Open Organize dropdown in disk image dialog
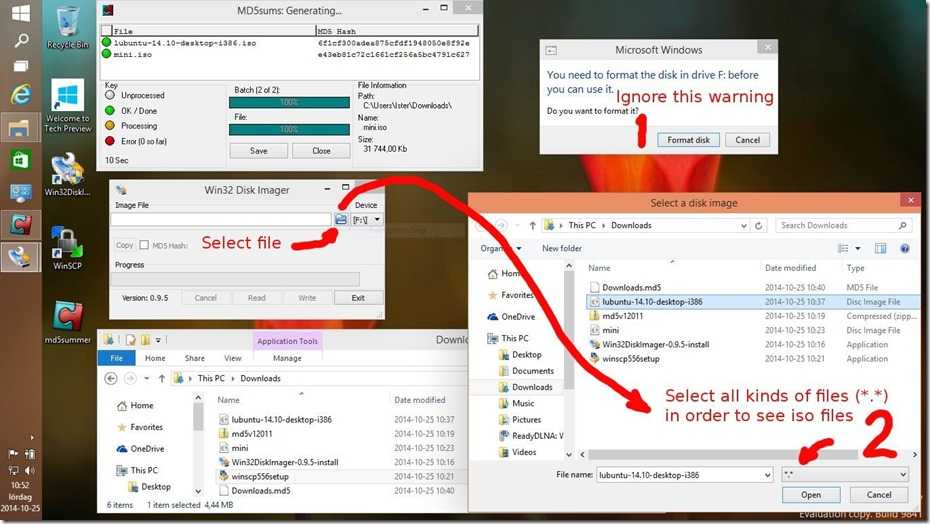This screenshot has height=524, width=930. point(501,249)
